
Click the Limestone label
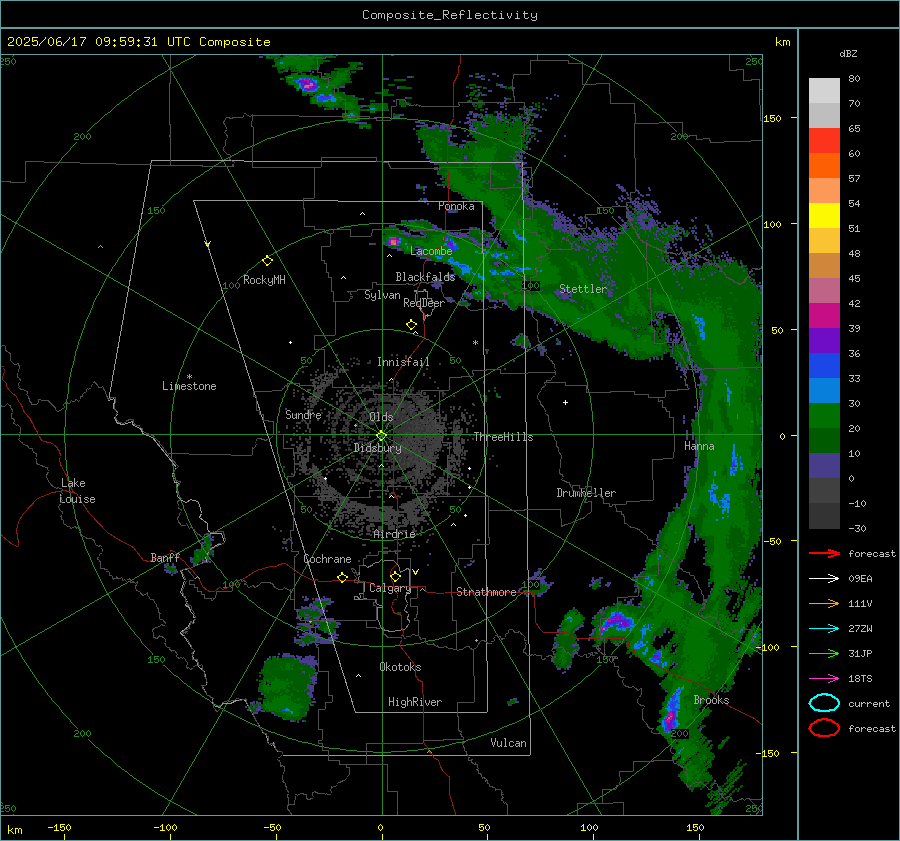[x=189, y=386]
